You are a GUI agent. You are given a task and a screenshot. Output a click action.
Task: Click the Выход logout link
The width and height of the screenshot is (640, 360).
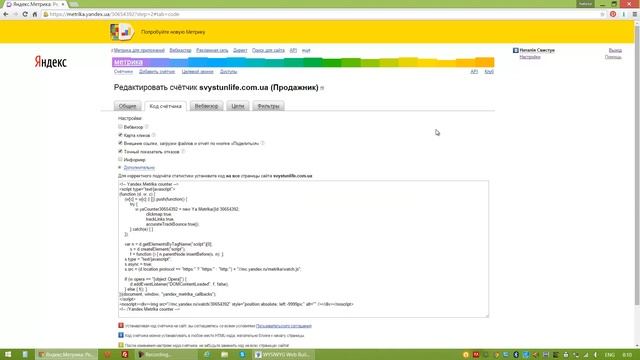(x=615, y=50)
